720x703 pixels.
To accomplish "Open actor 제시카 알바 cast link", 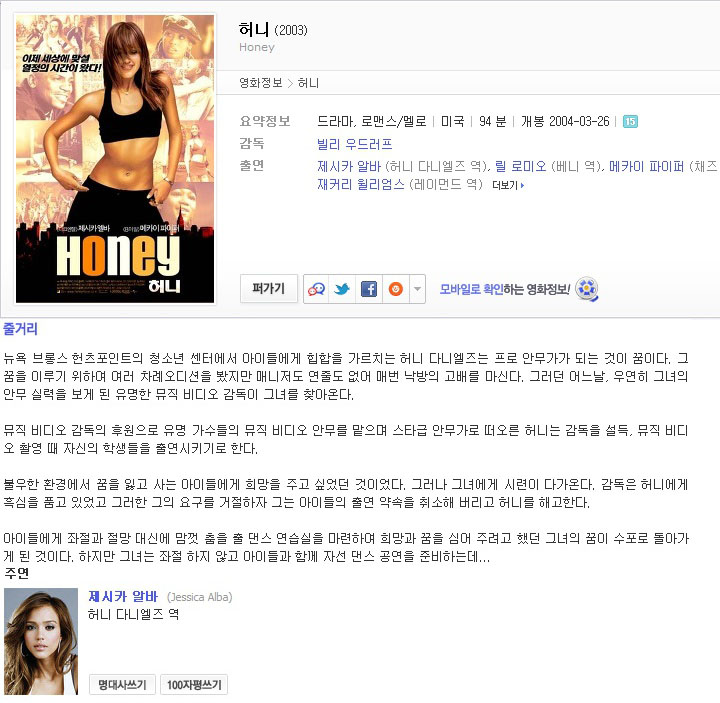I will [349, 166].
